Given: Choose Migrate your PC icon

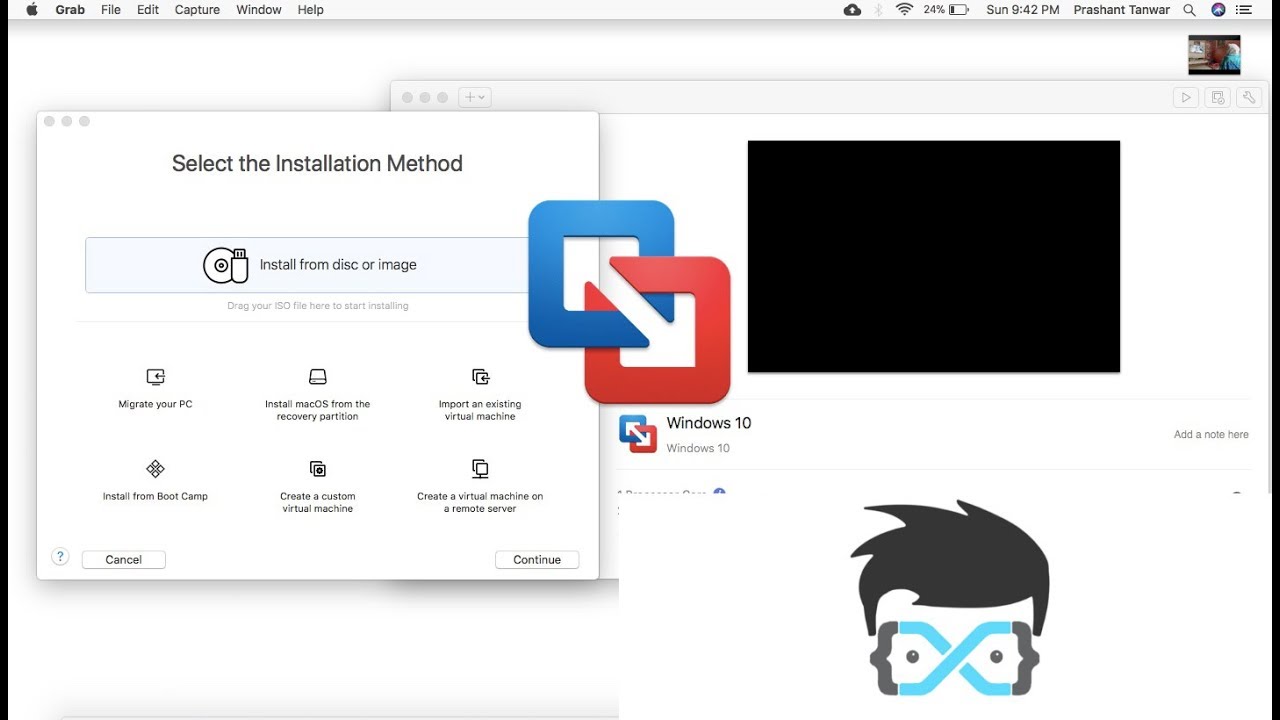Looking at the screenshot, I should tap(155, 377).
